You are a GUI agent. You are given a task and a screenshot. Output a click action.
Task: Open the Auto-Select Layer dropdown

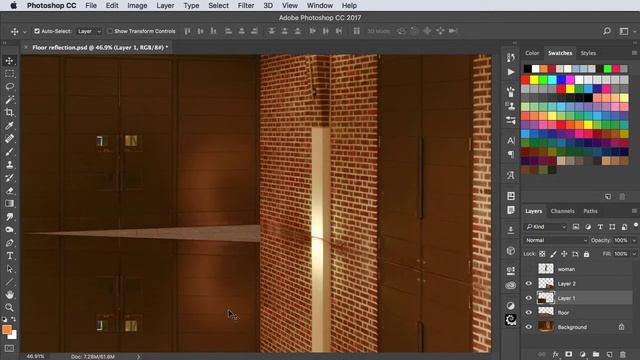(89, 31)
